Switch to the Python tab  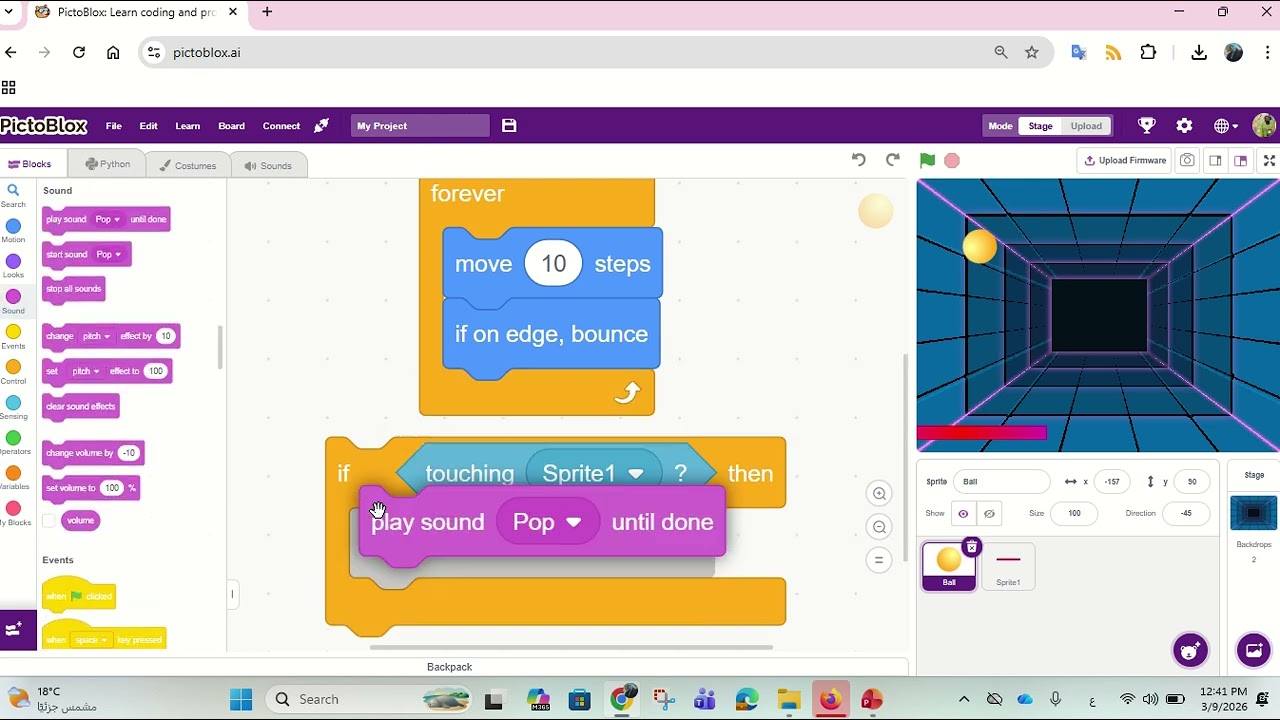click(107, 164)
